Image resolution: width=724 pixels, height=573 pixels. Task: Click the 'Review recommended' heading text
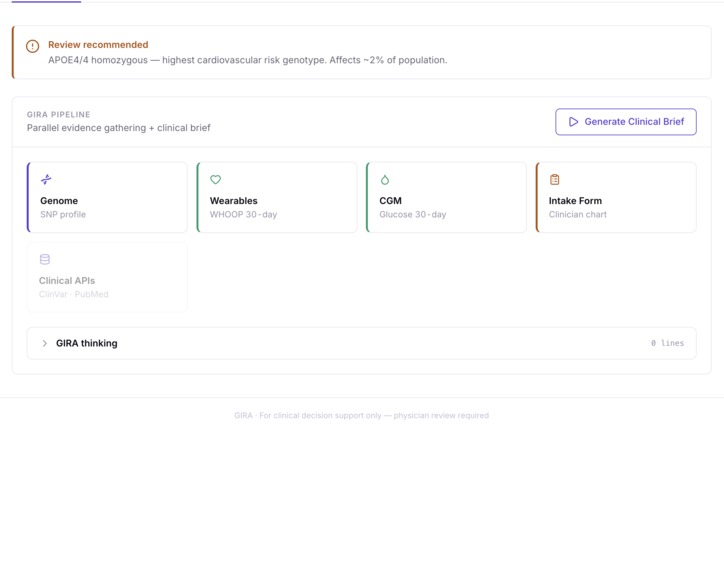(98, 45)
